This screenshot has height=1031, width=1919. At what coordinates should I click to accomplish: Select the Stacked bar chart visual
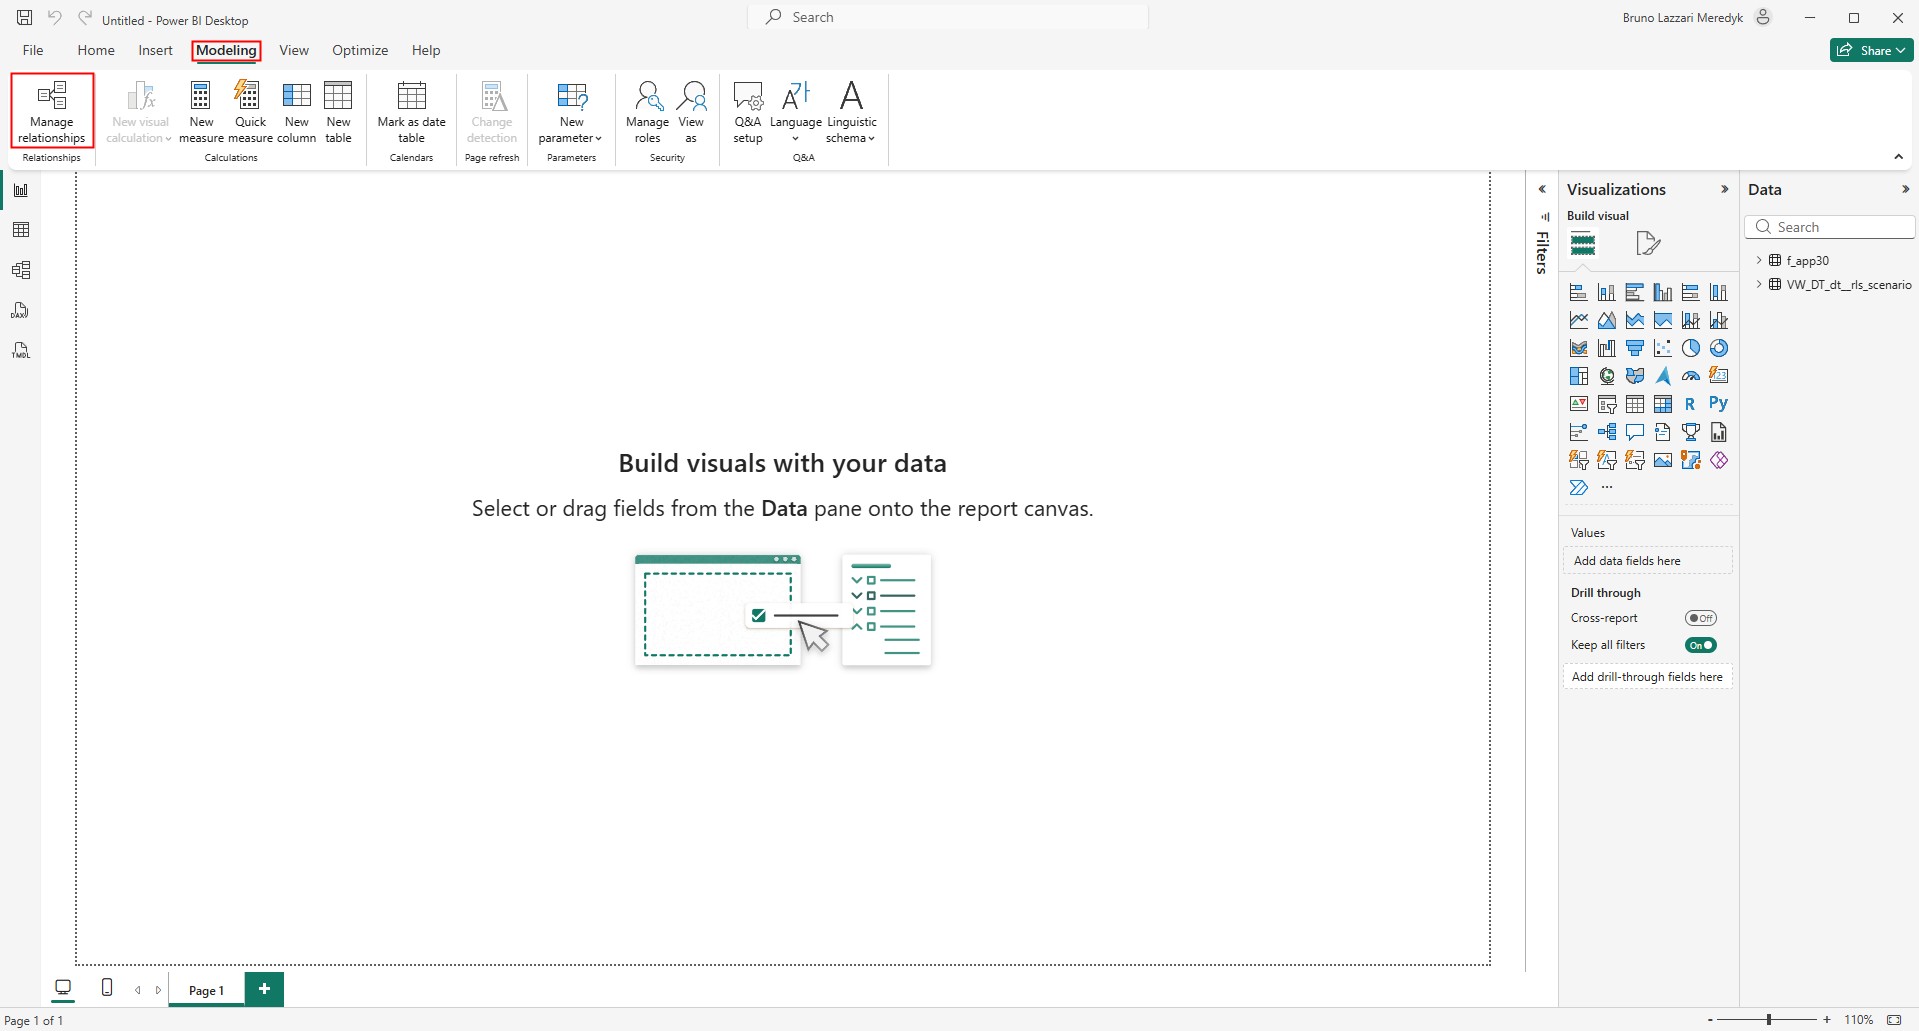coord(1579,292)
